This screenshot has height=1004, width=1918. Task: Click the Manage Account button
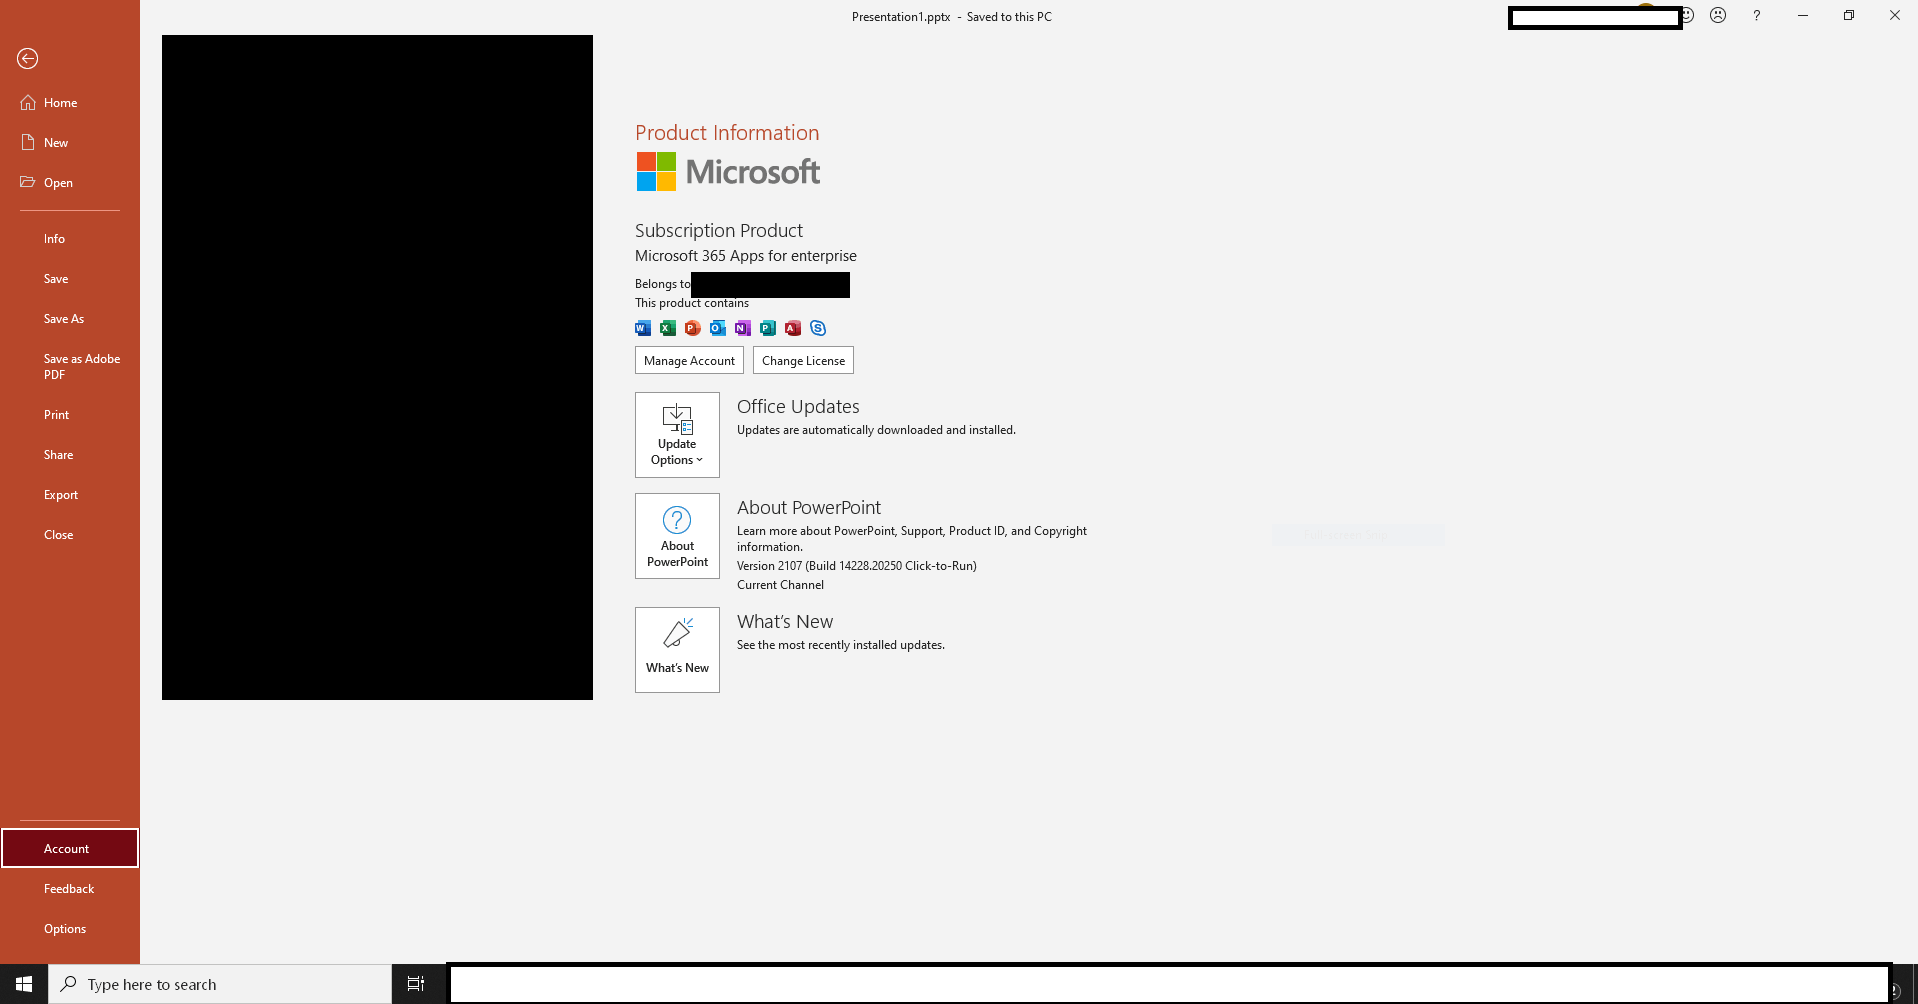[x=689, y=360]
